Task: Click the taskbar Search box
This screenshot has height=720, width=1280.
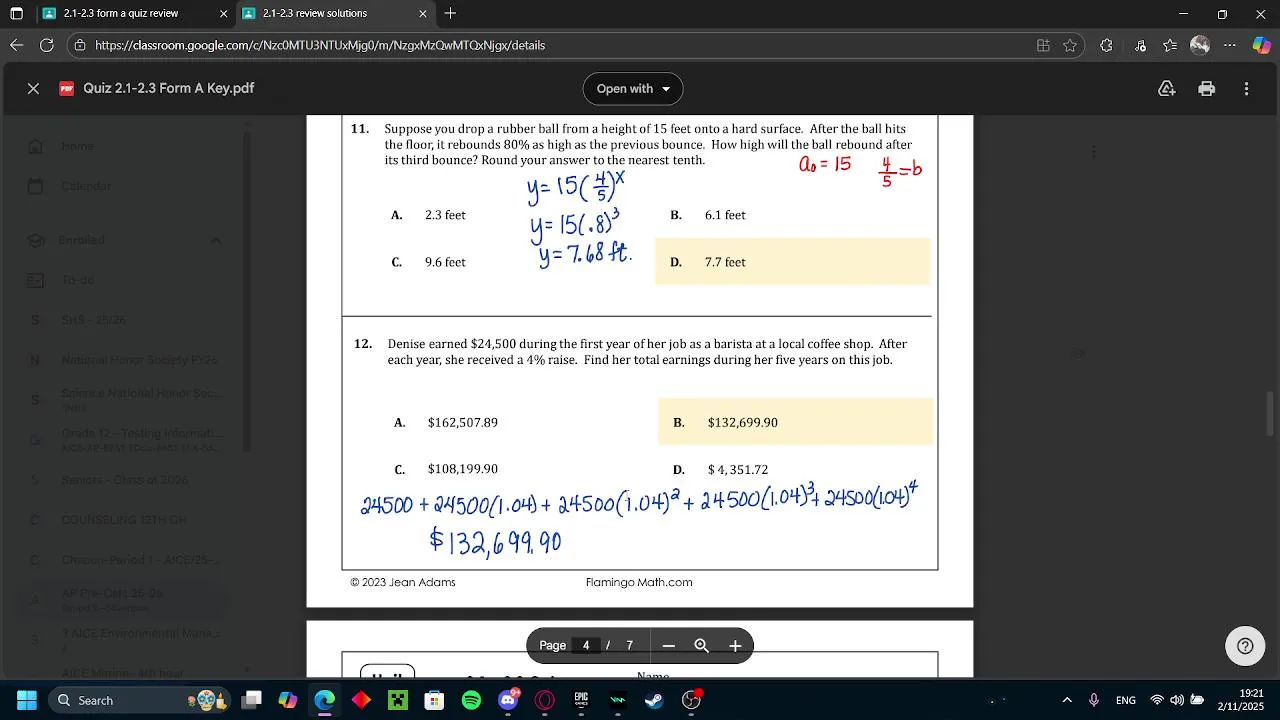Action: (x=138, y=700)
